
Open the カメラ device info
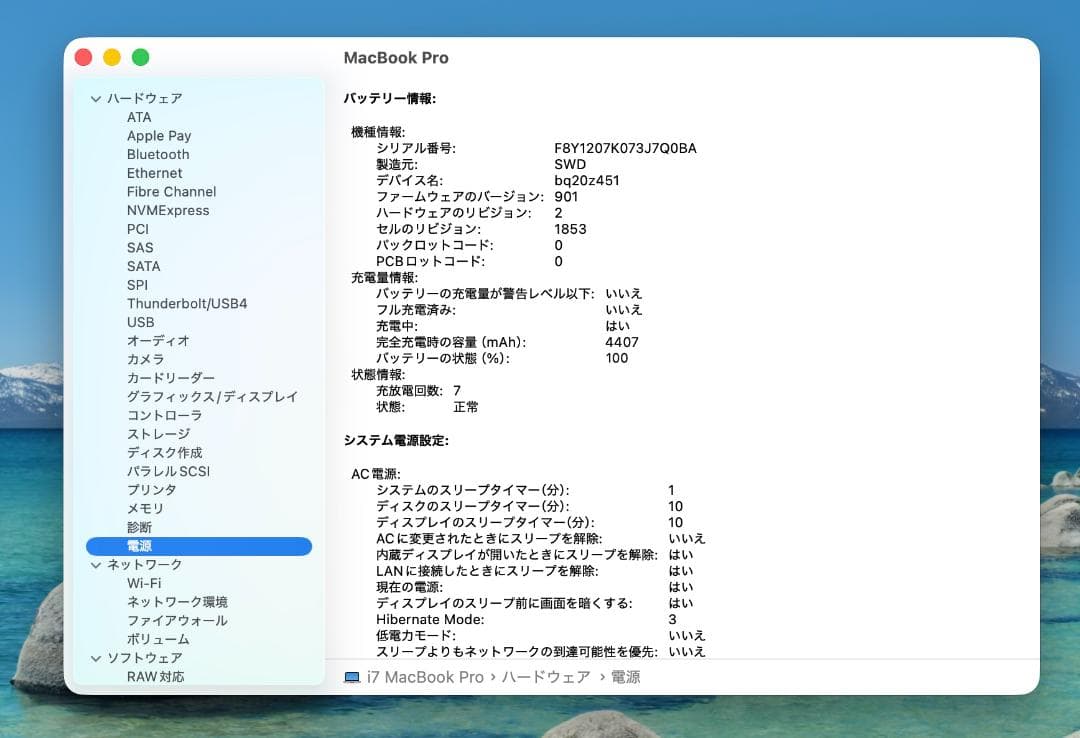click(x=146, y=359)
